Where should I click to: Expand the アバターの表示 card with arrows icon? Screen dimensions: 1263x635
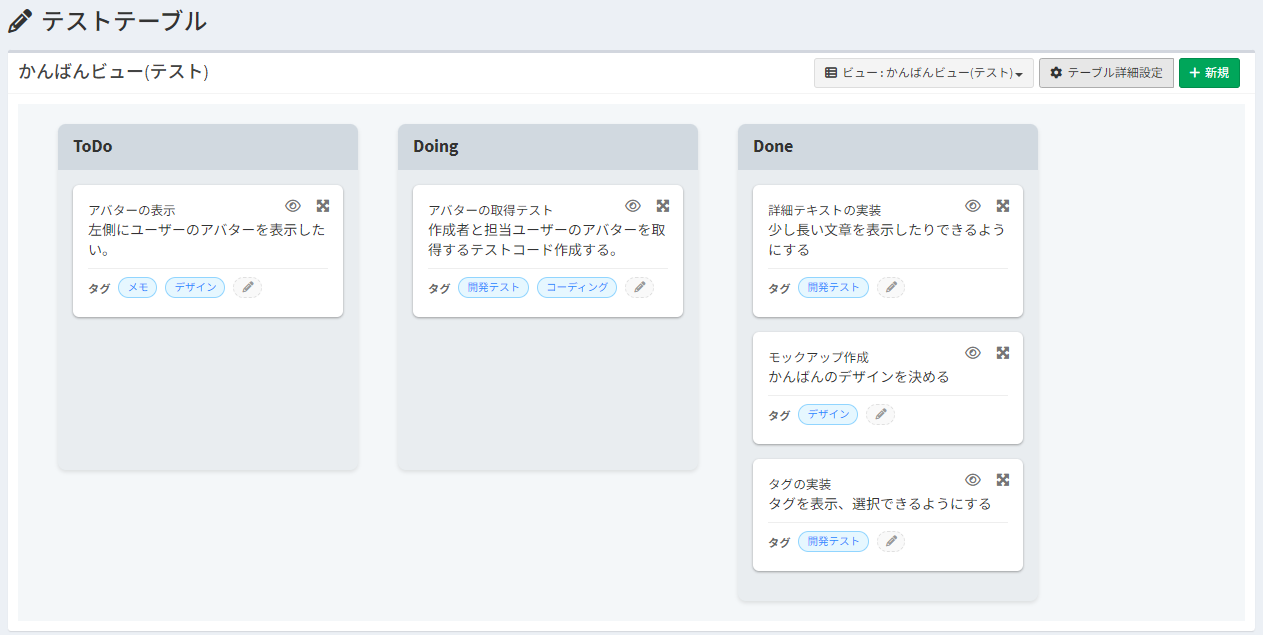pos(323,205)
